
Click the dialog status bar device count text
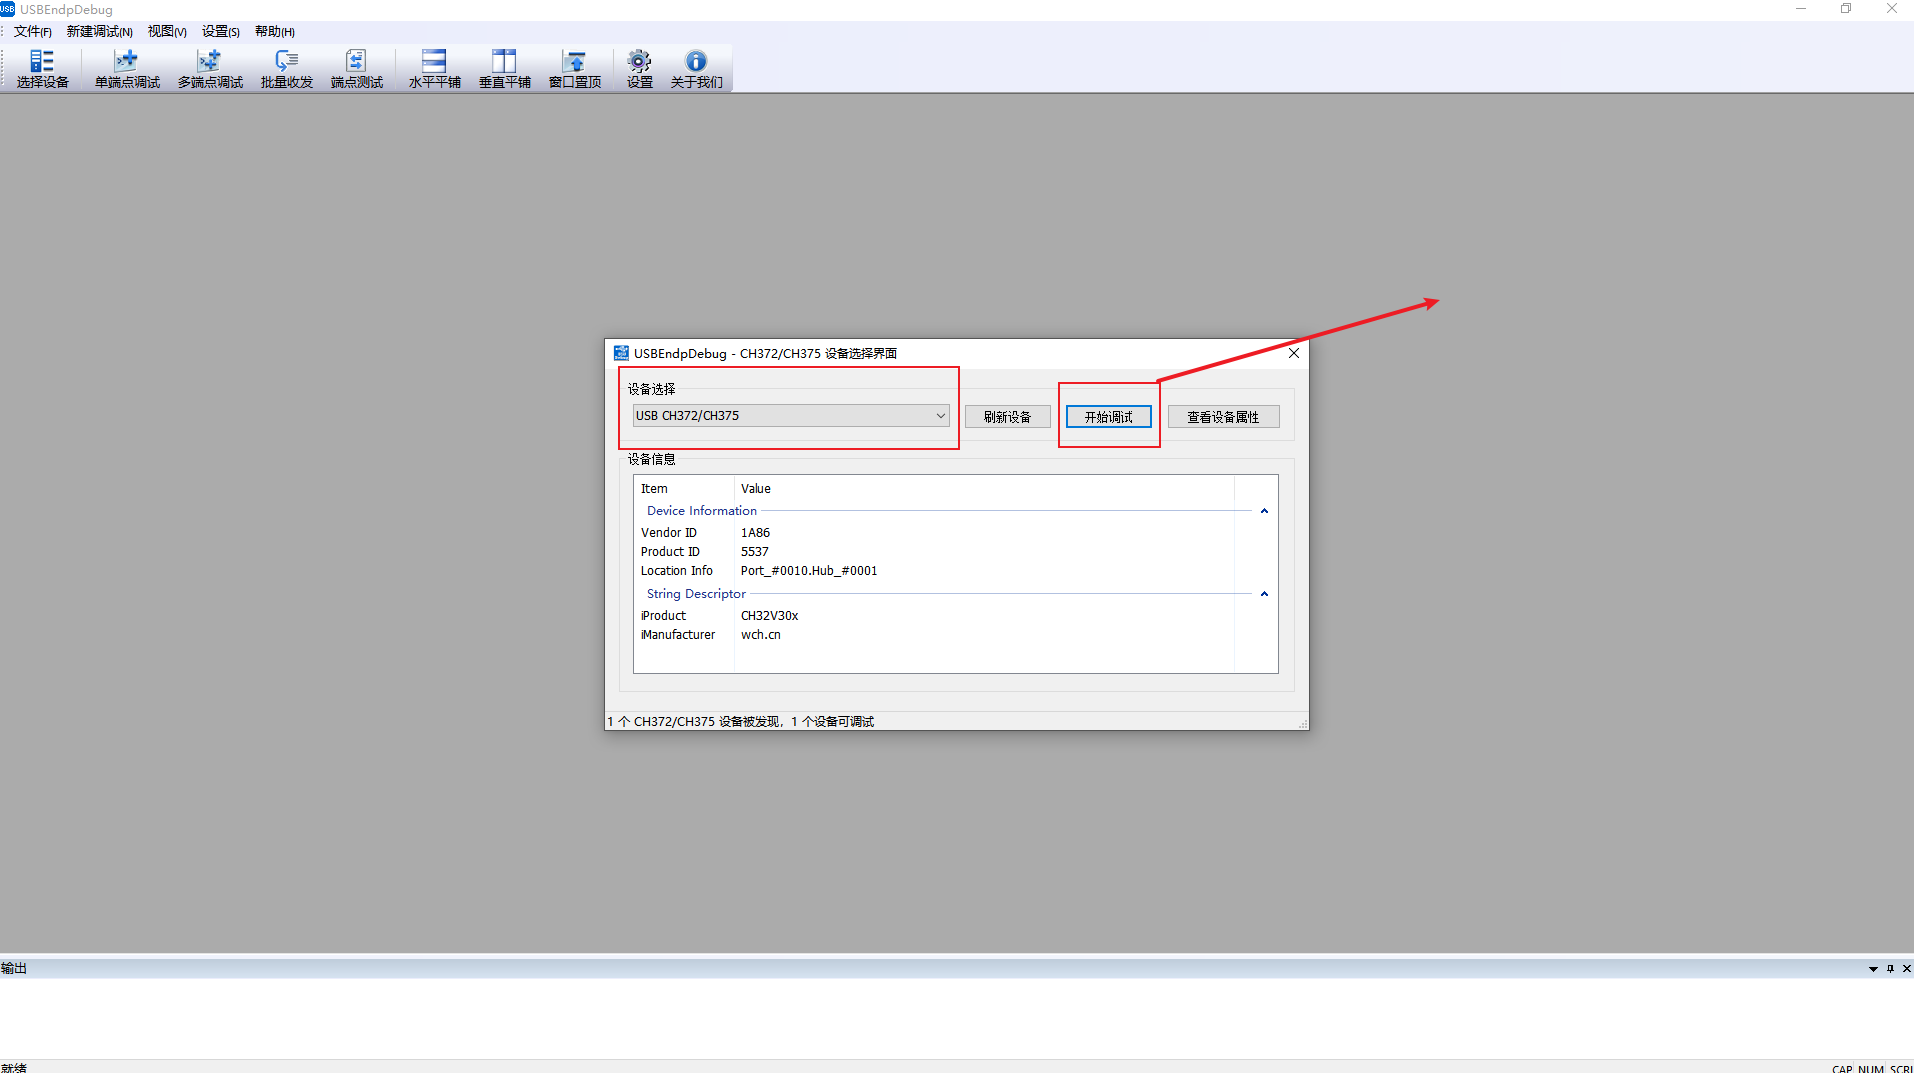pos(741,722)
